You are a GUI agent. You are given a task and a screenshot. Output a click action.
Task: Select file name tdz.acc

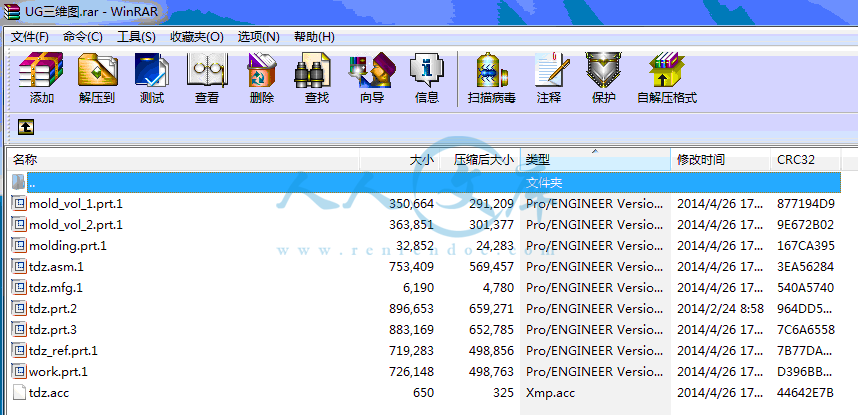(49, 393)
